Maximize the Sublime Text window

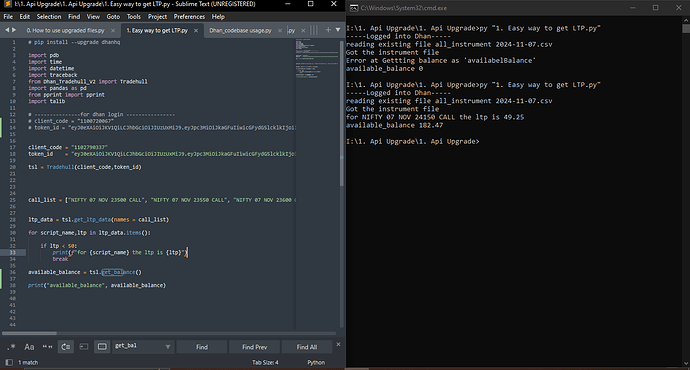tap(311, 4)
